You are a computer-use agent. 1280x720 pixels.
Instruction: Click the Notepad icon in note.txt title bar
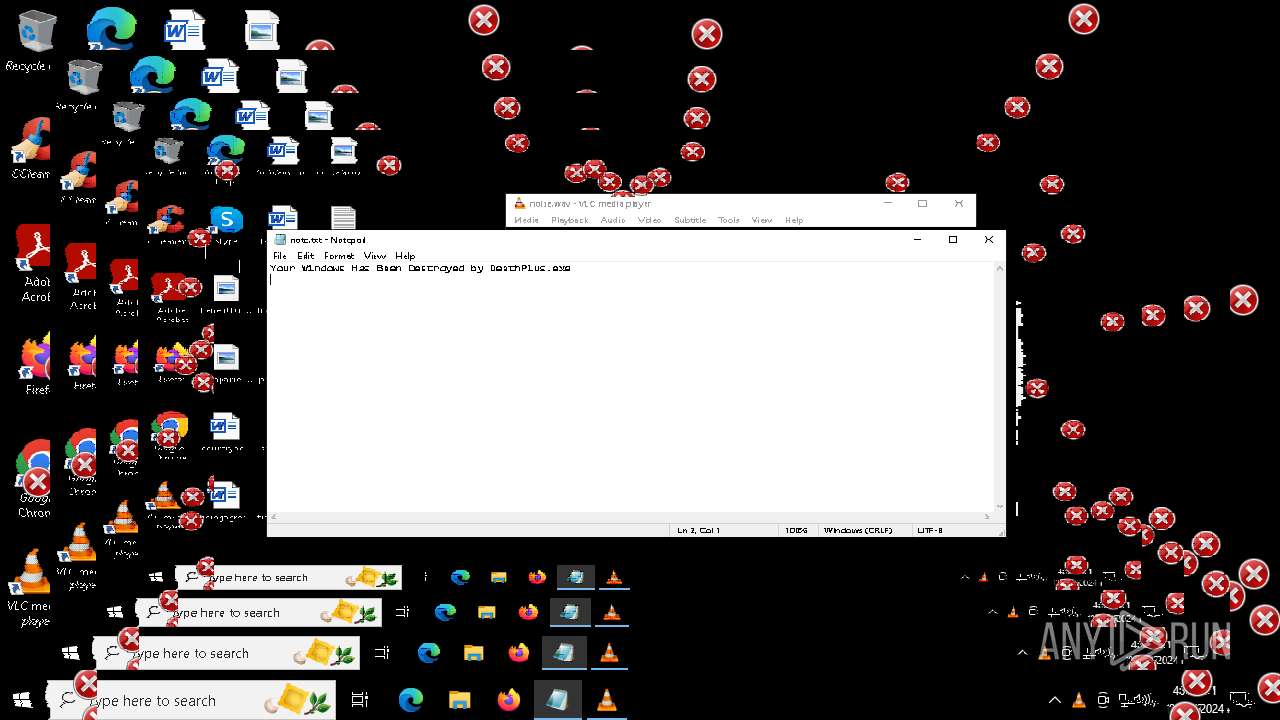[x=280, y=240]
